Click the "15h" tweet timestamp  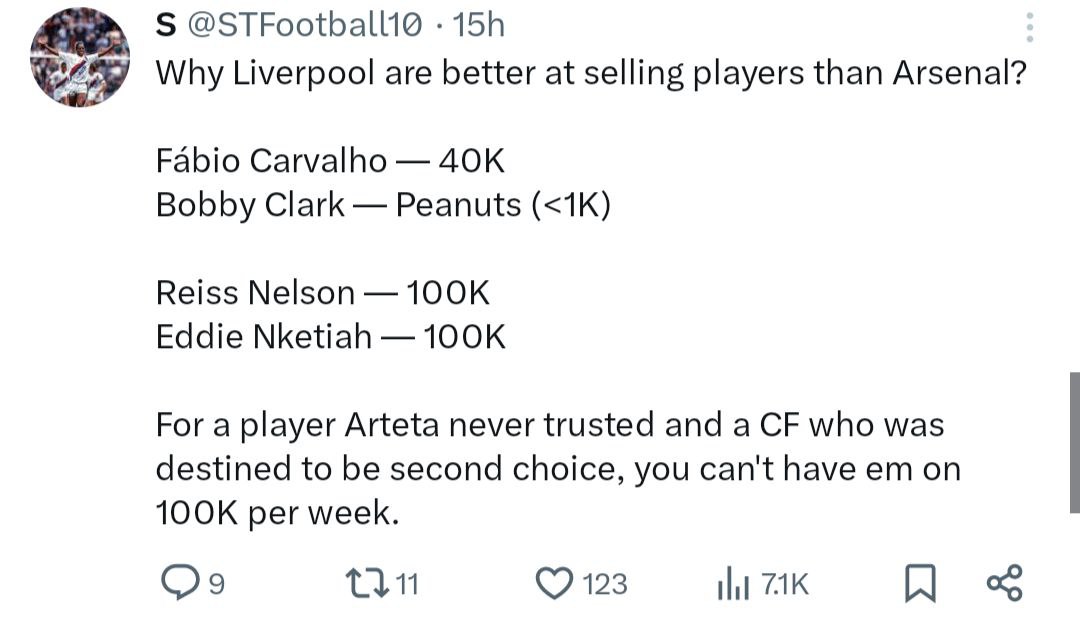click(x=479, y=24)
